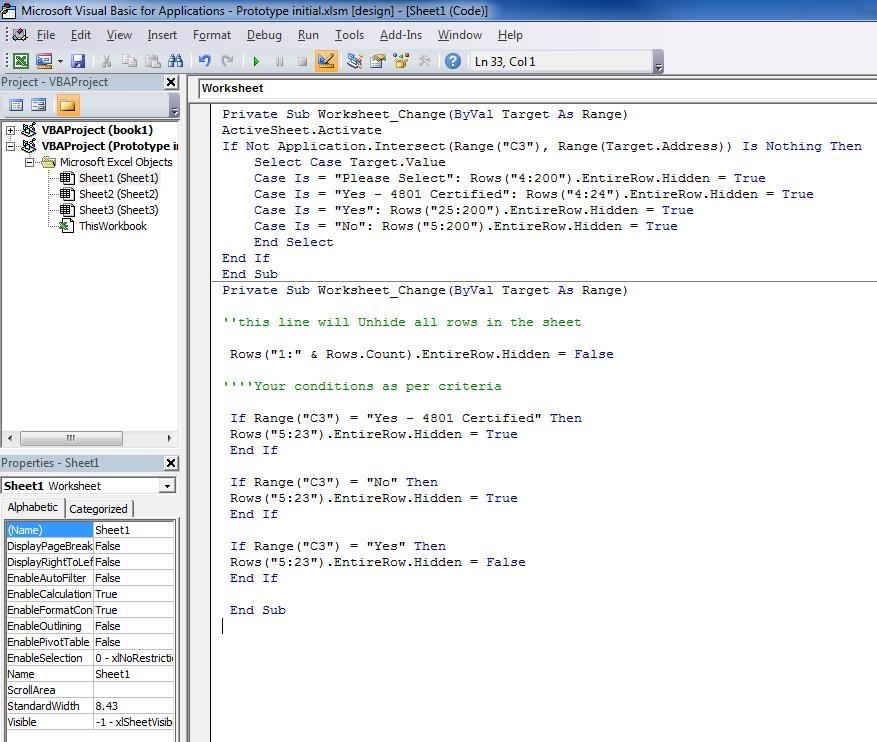This screenshot has height=742, width=877.
Task: Click the Find binoculars icon
Action: [x=175, y=61]
